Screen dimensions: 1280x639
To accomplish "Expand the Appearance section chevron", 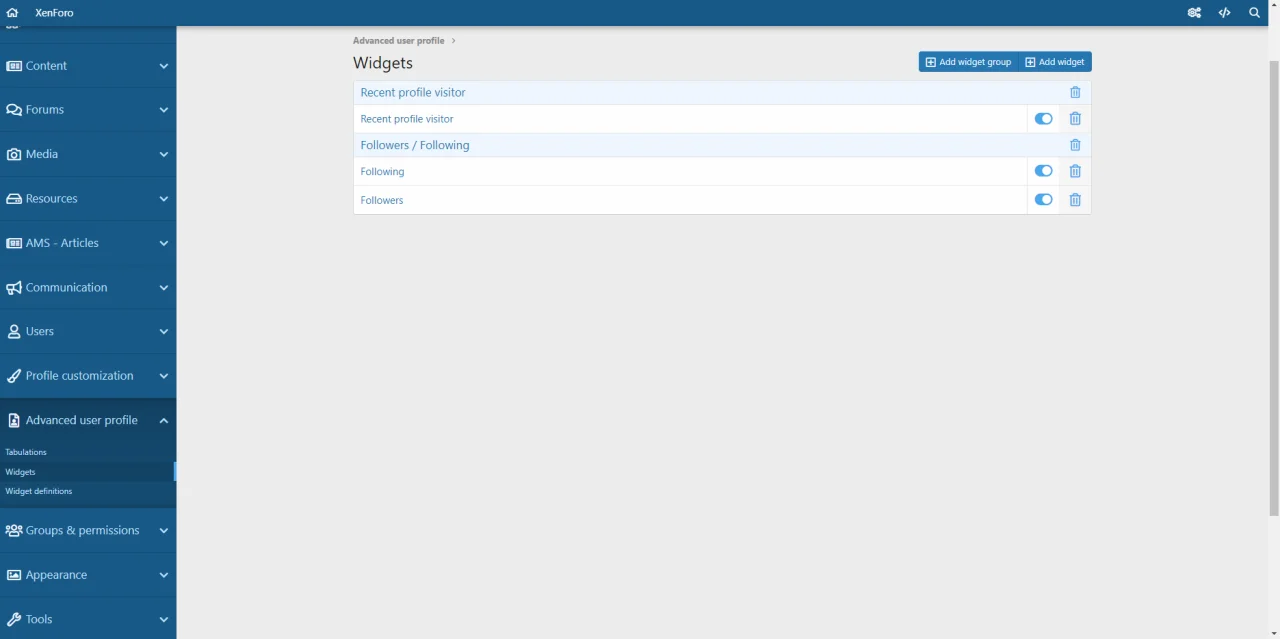I will click(164, 575).
